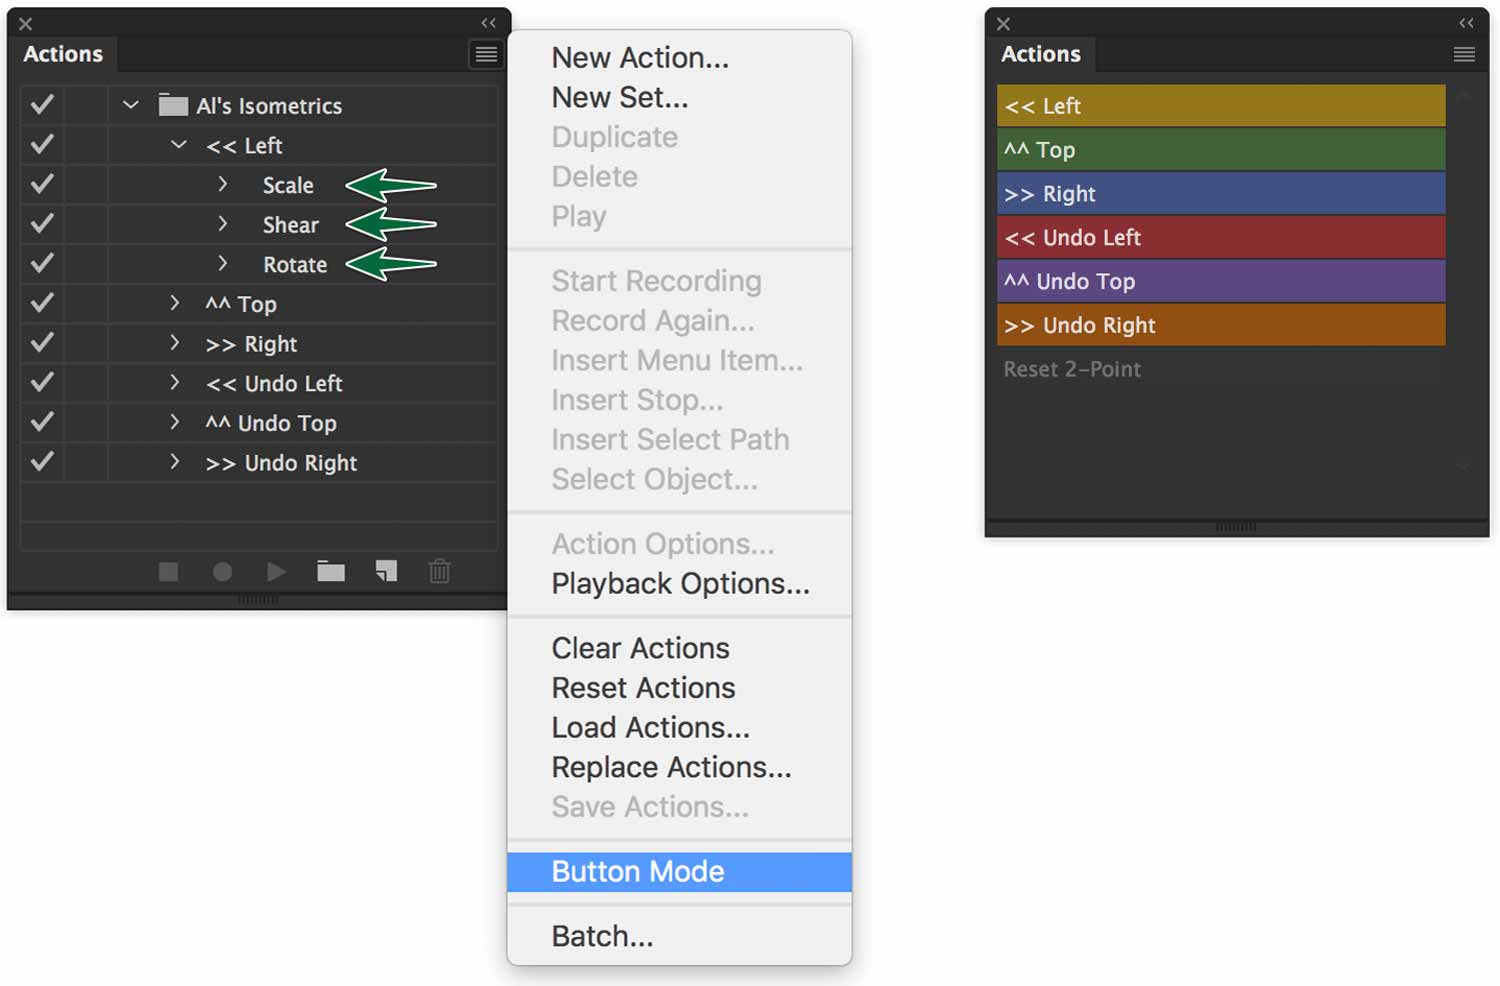Toggle dialog box column for Al's Isometrics row
The image size is (1500, 986).
[86, 105]
